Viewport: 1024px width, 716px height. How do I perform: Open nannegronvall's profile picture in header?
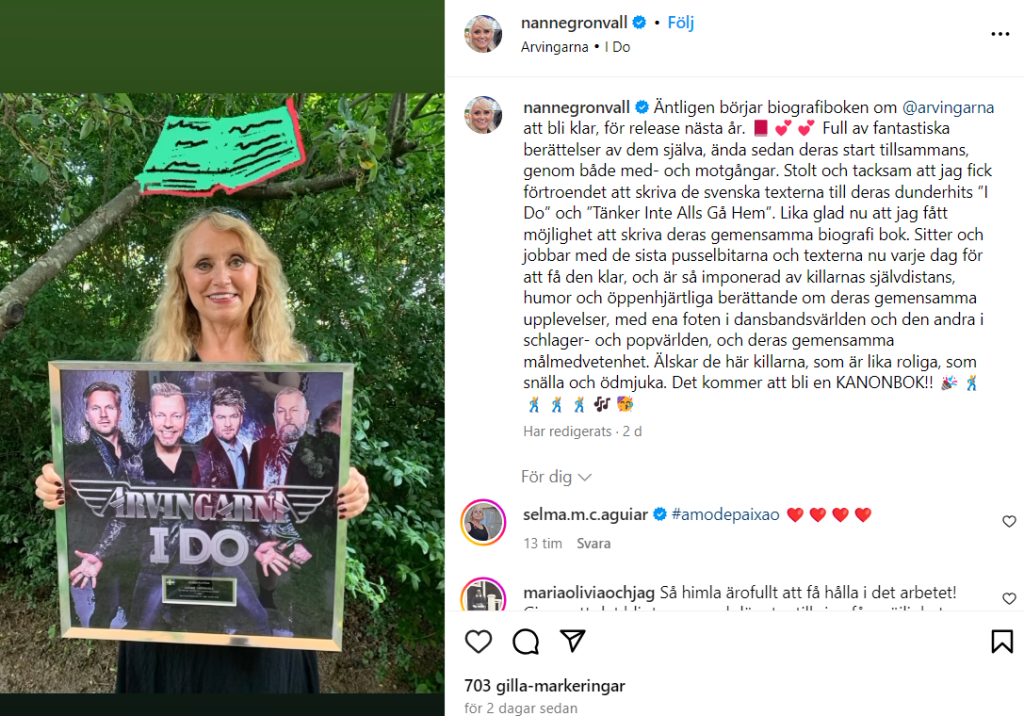[x=483, y=33]
